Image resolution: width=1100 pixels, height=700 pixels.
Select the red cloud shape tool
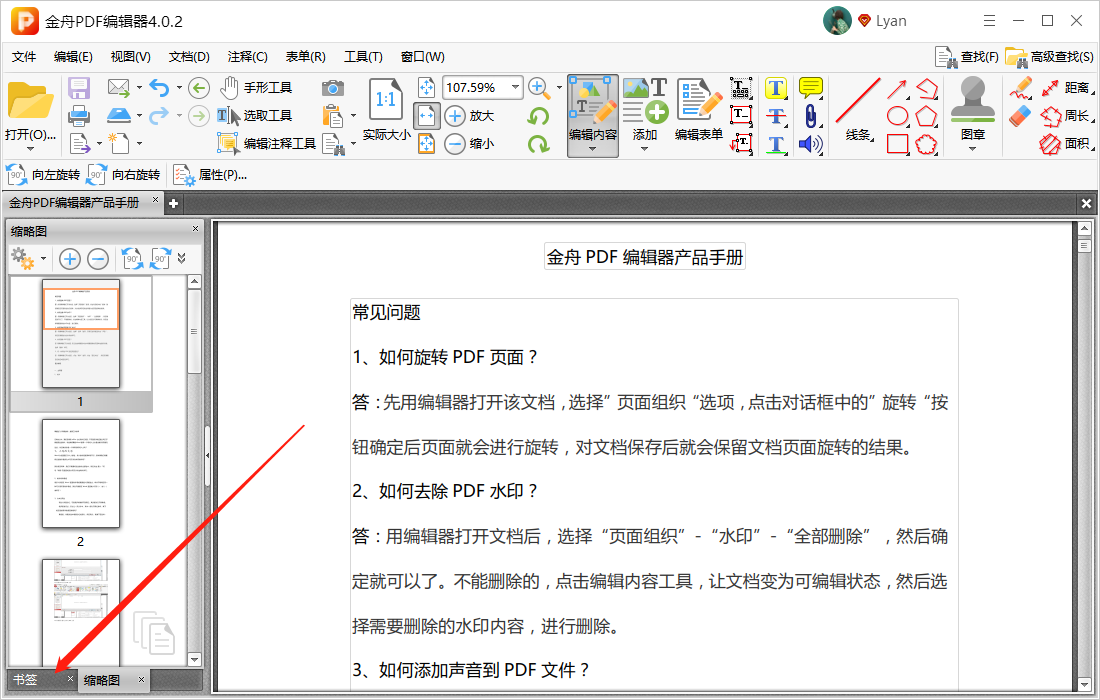click(x=926, y=144)
